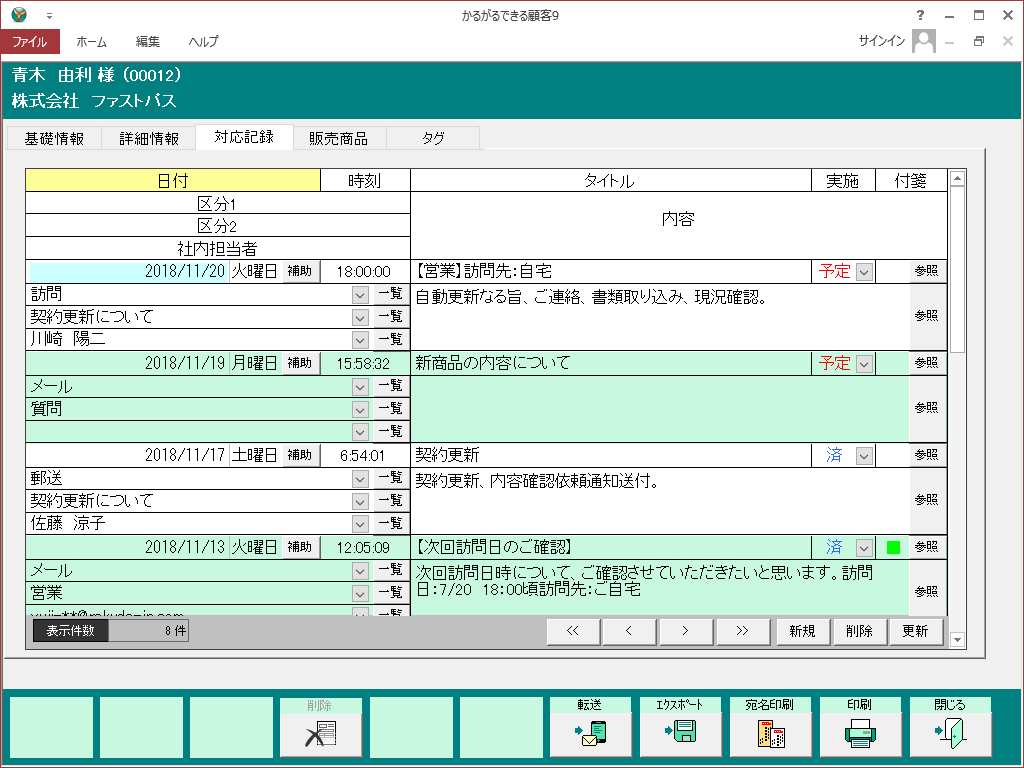
Task: Open the 川崎 陽二 staff dropdown
Action: (360, 340)
